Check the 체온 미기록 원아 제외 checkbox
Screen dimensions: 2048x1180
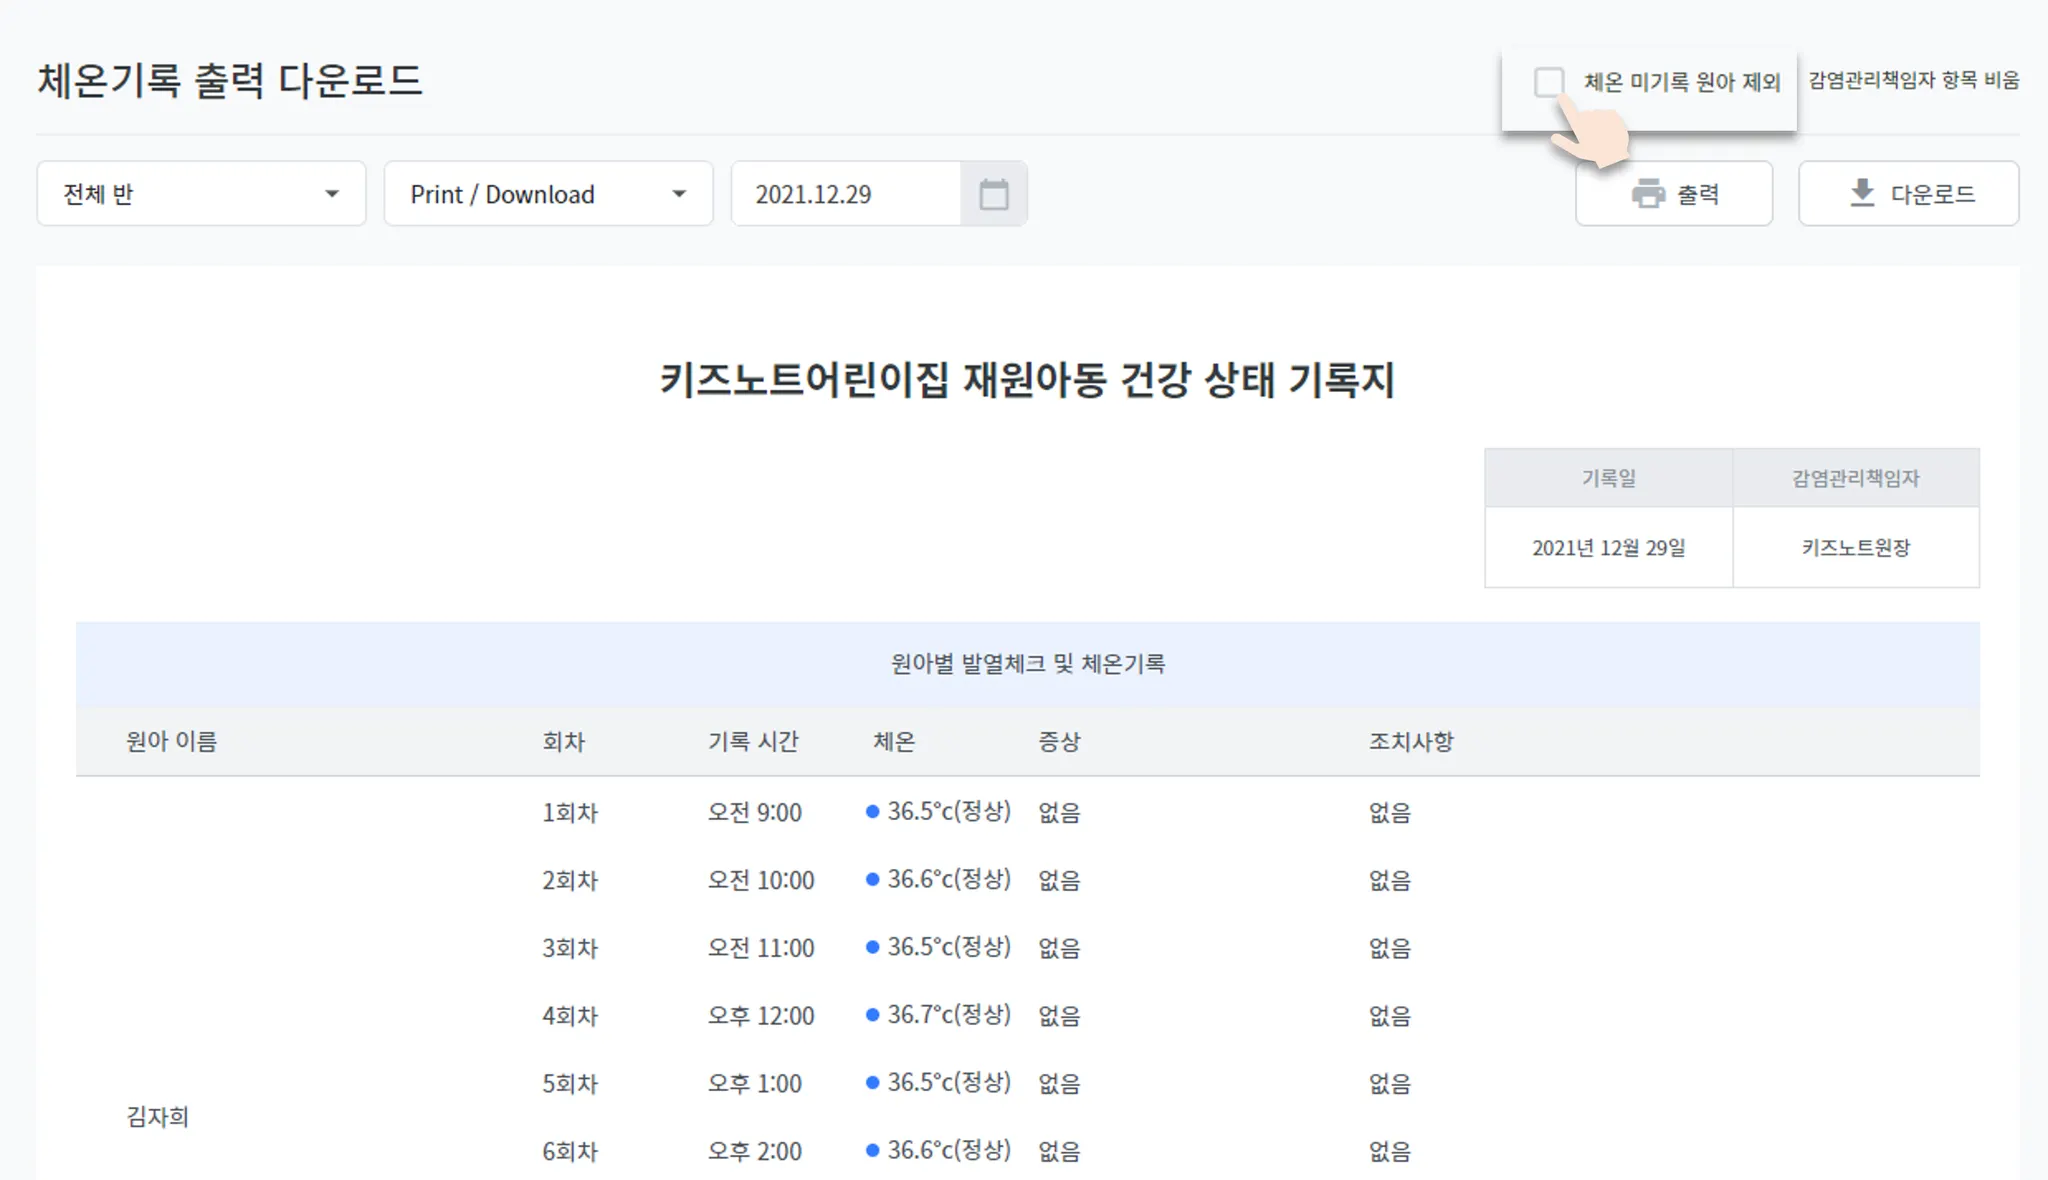point(1549,81)
